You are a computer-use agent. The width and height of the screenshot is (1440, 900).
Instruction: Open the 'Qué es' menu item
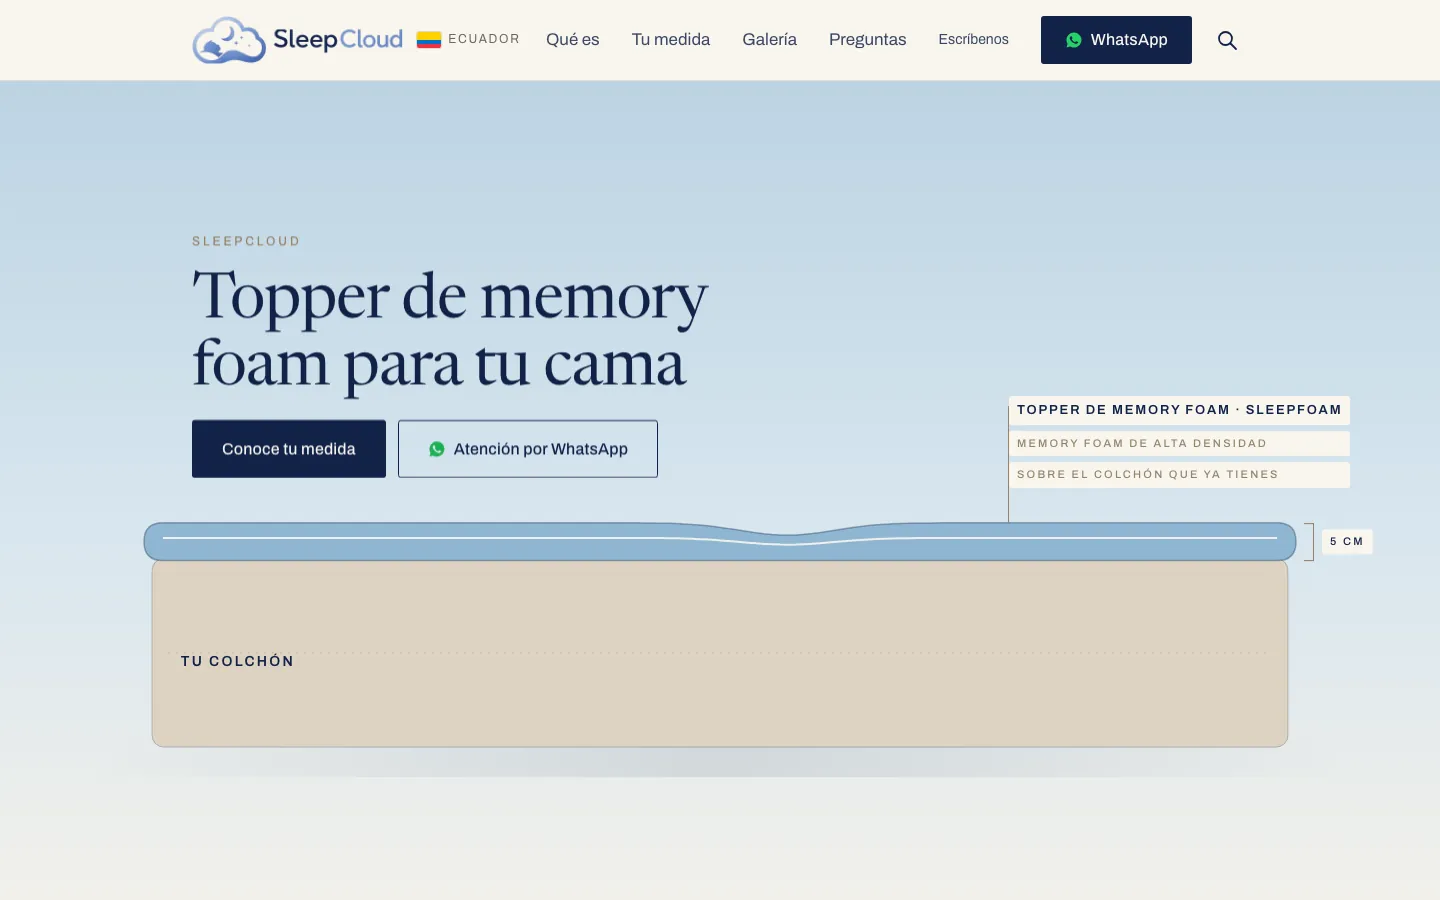coord(573,40)
